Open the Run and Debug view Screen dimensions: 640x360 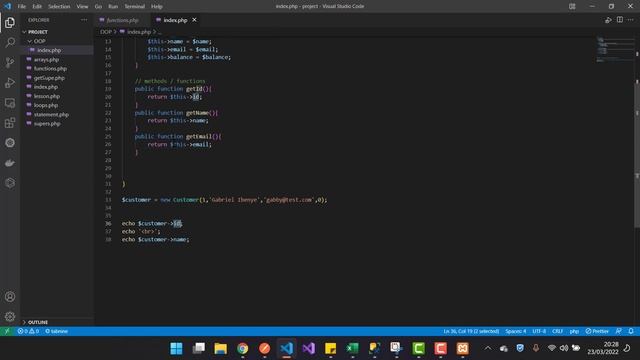click(x=10, y=82)
